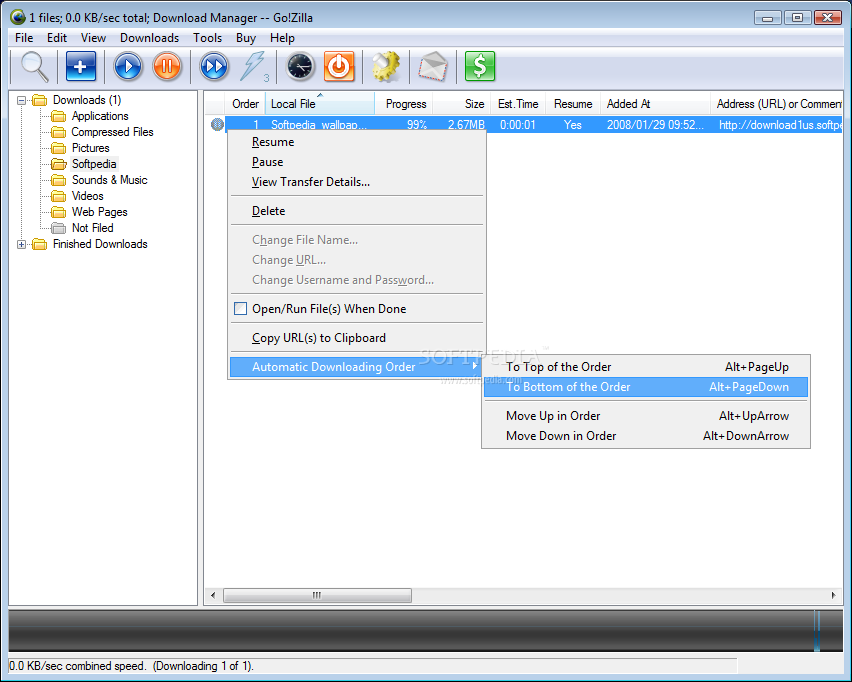The height and width of the screenshot is (682, 852).
Task: Sort by the Added At column header
Action: pyautogui.click(x=655, y=104)
